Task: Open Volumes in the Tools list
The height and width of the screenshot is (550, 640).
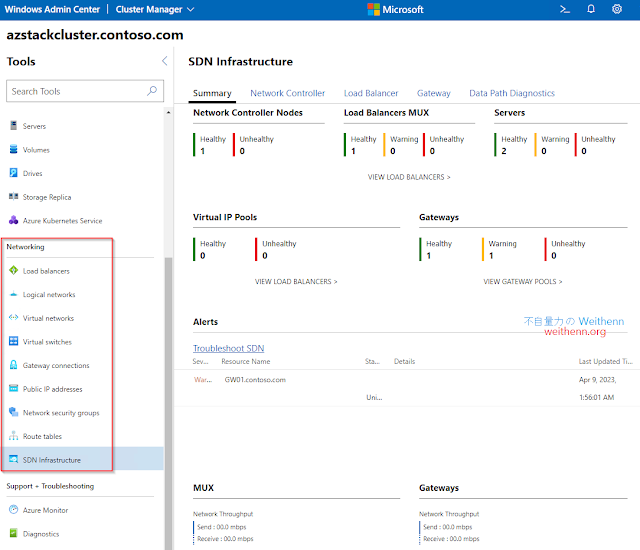Action: (x=36, y=150)
